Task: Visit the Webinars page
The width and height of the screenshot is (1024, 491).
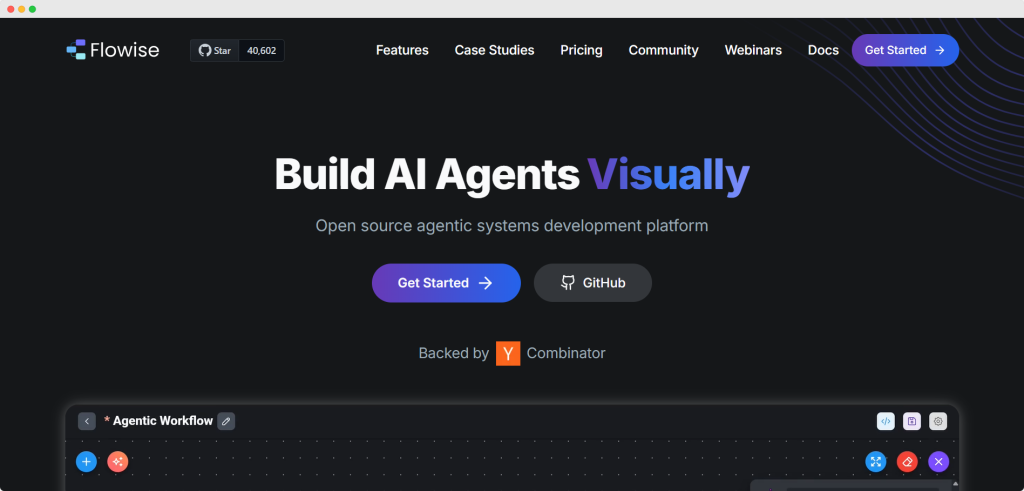Action: 753,50
